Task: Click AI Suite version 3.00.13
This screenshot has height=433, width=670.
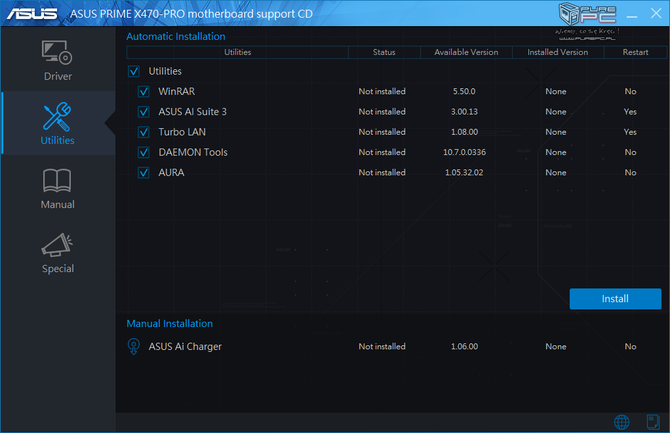Action: pos(464,112)
